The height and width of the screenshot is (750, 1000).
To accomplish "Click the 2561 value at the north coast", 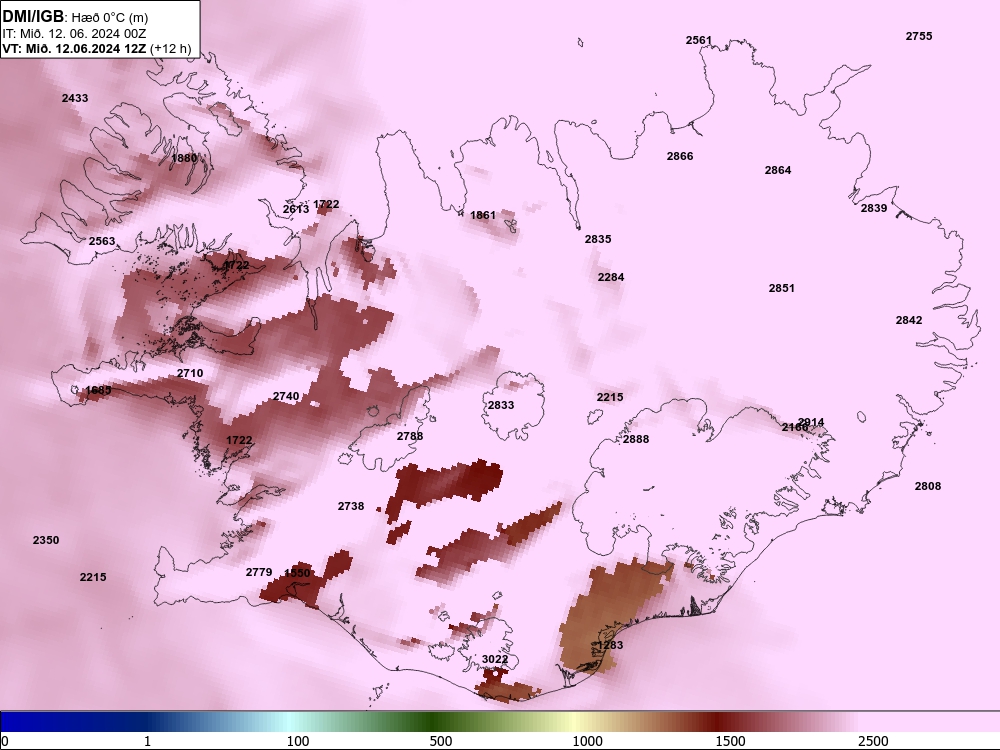I will 699,40.
